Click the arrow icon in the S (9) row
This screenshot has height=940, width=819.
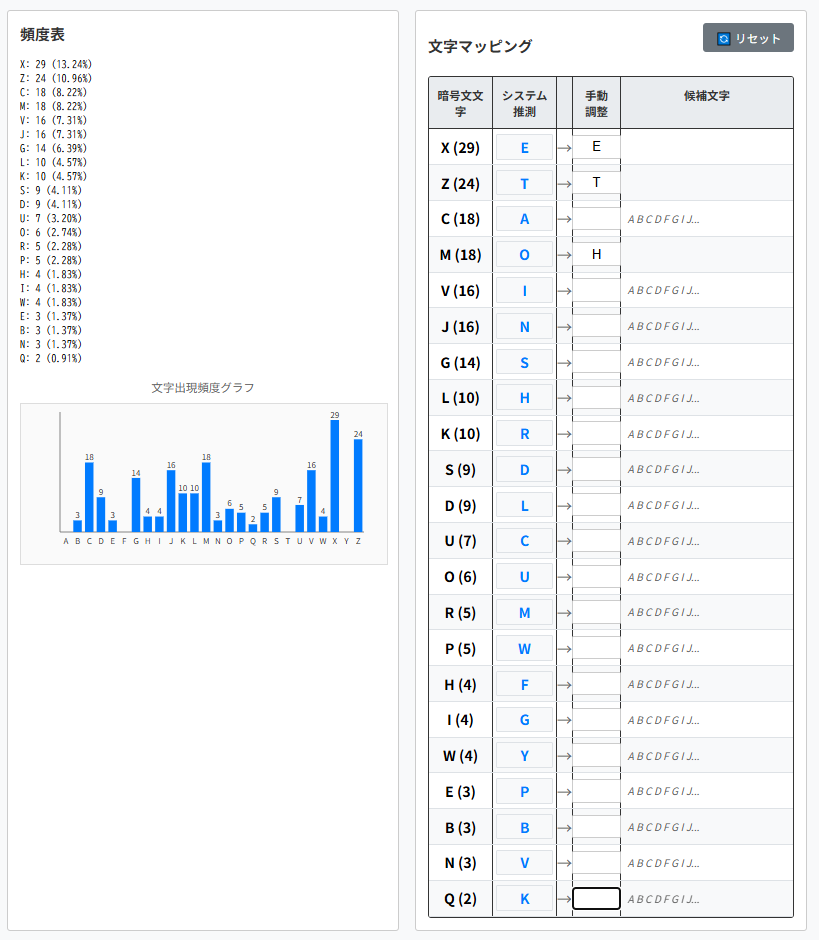pyautogui.click(x=564, y=470)
